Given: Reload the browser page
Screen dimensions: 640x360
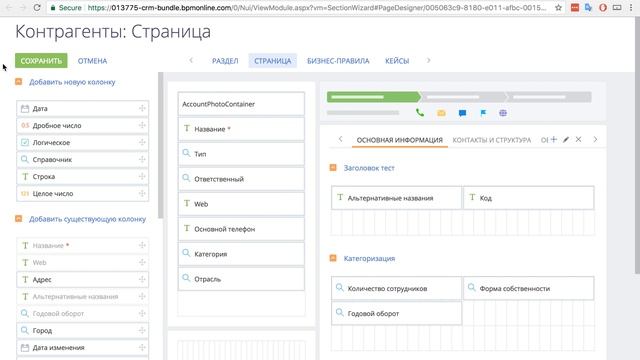Looking at the screenshot, I should tap(37, 7).
